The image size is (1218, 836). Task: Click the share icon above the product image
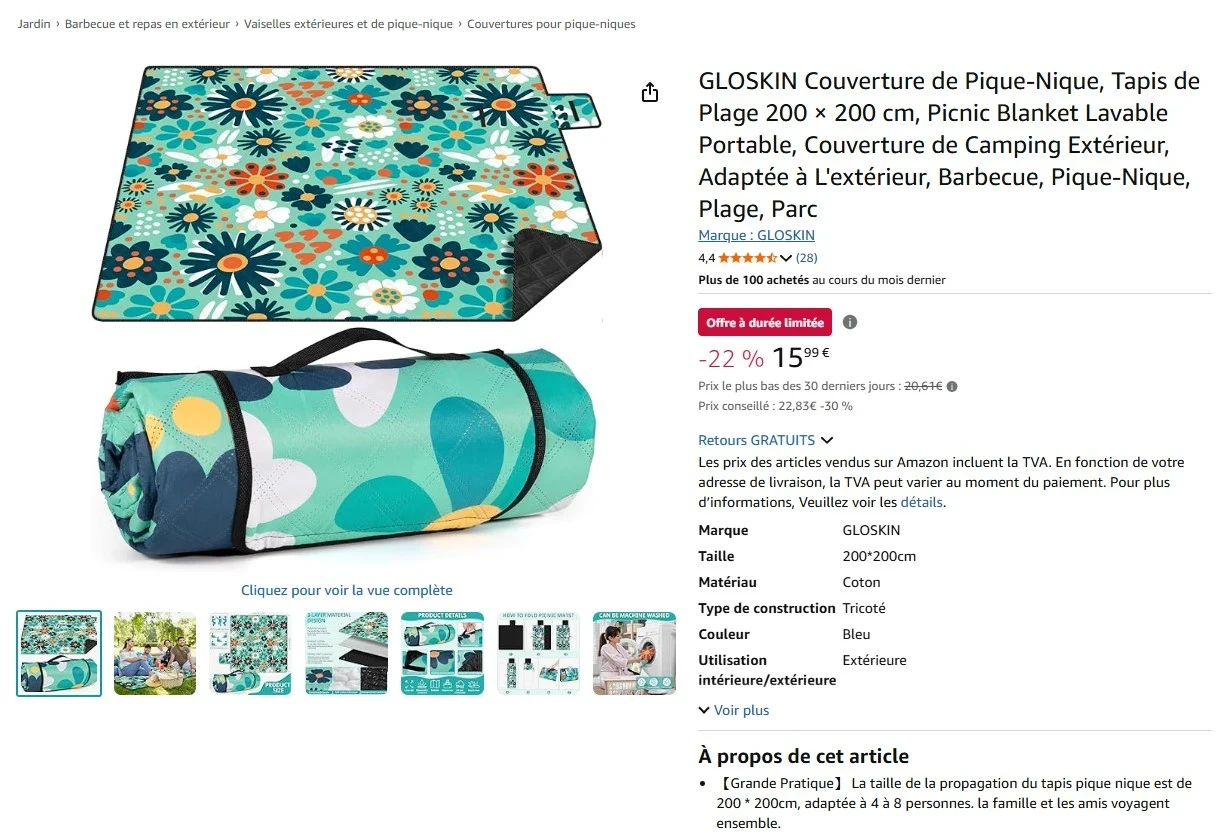[x=649, y=91]
